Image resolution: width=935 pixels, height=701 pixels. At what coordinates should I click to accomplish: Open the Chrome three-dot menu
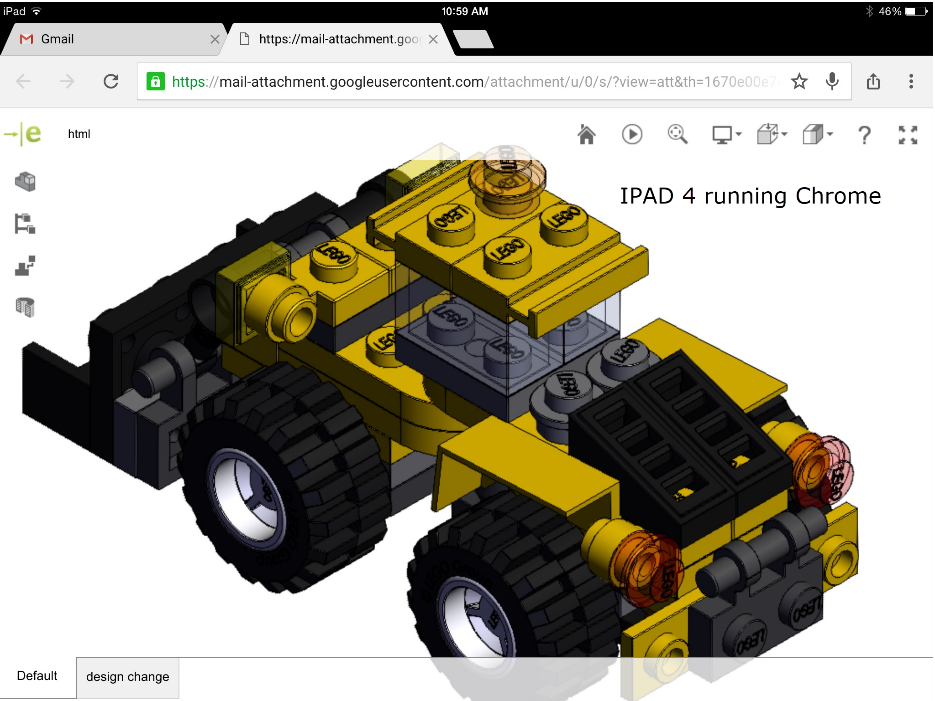tap(911, 82)
